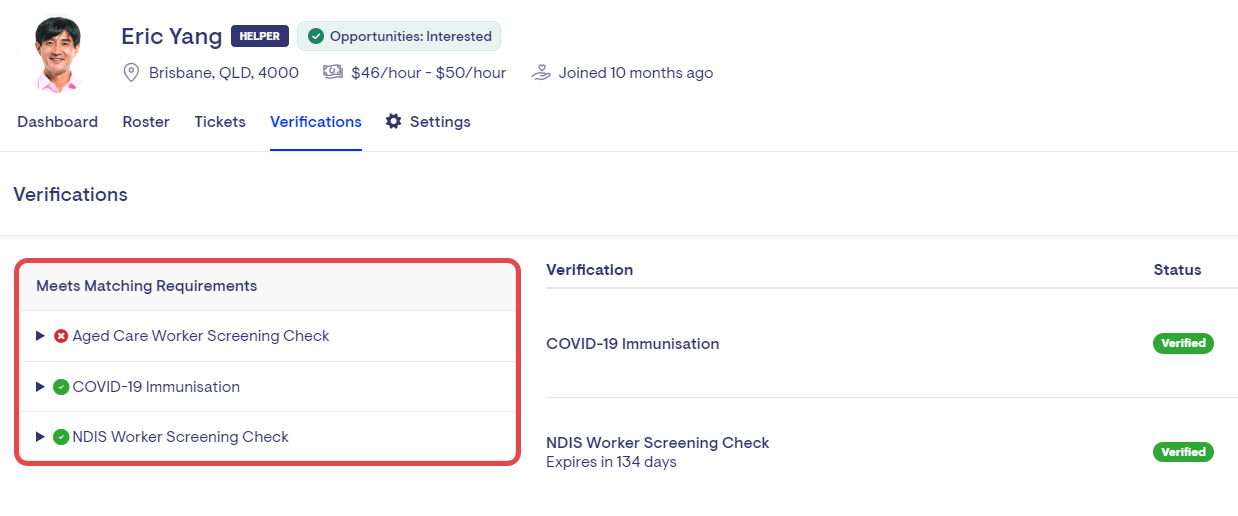Click the green check beside NDIS Worker Screening
The image size is (1238, 516).
tap(61, 437)
